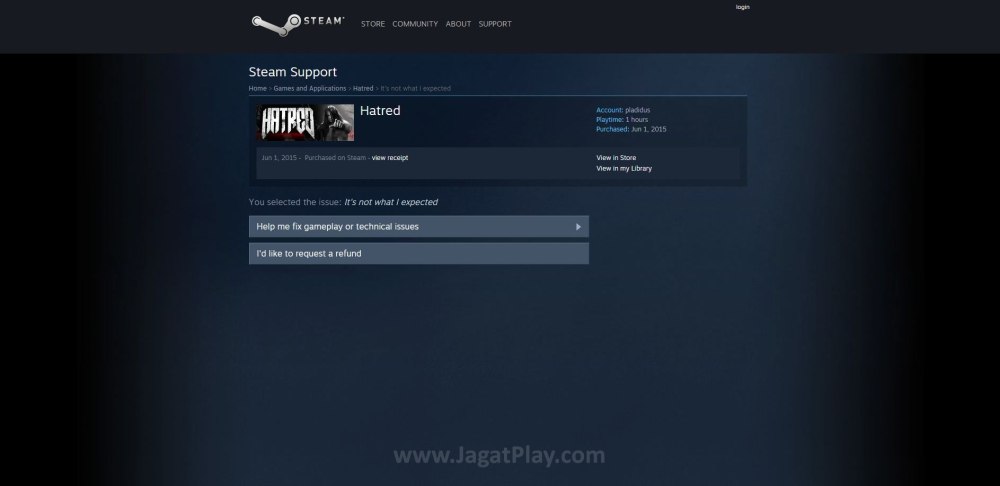Expand arrow on gameplay issues option
The height and width of the screenshot is (486, 1000).
click(x=578, y=226)
